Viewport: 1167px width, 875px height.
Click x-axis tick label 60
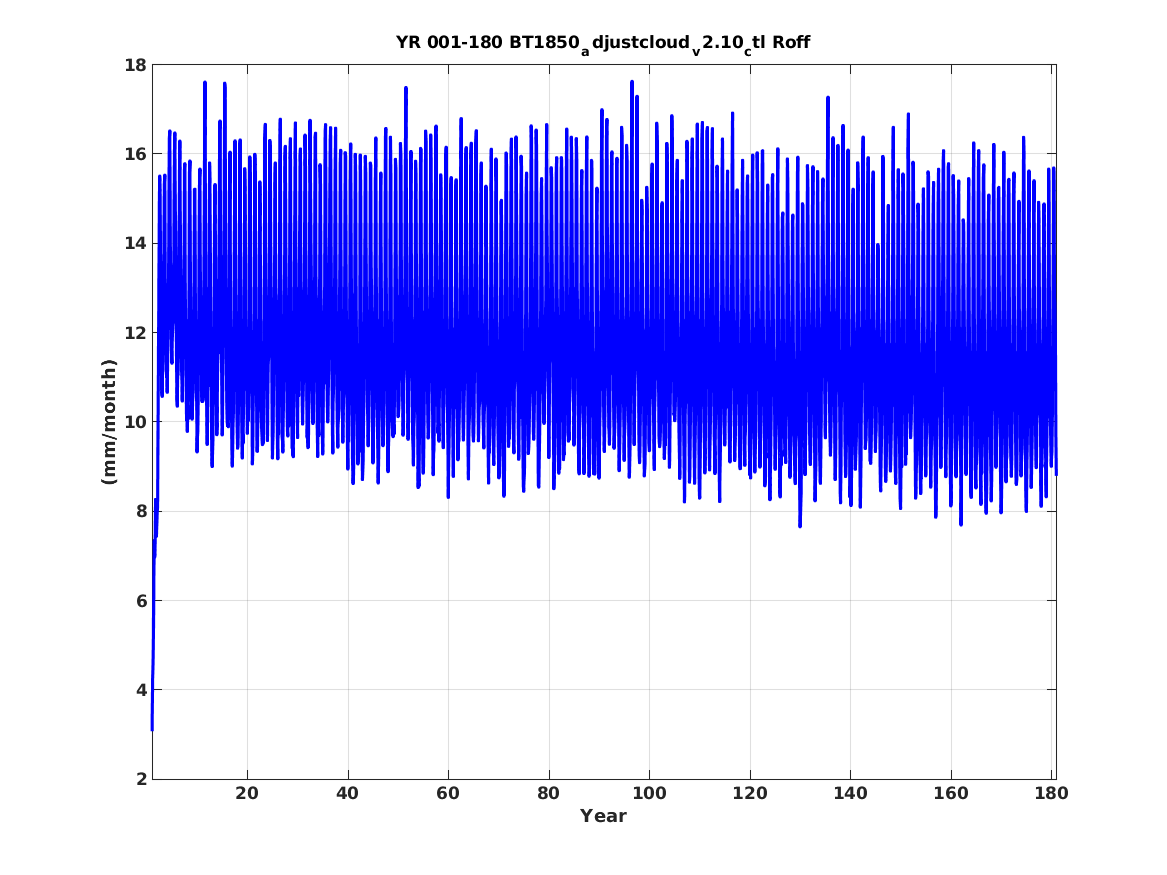tap(448, 793)
